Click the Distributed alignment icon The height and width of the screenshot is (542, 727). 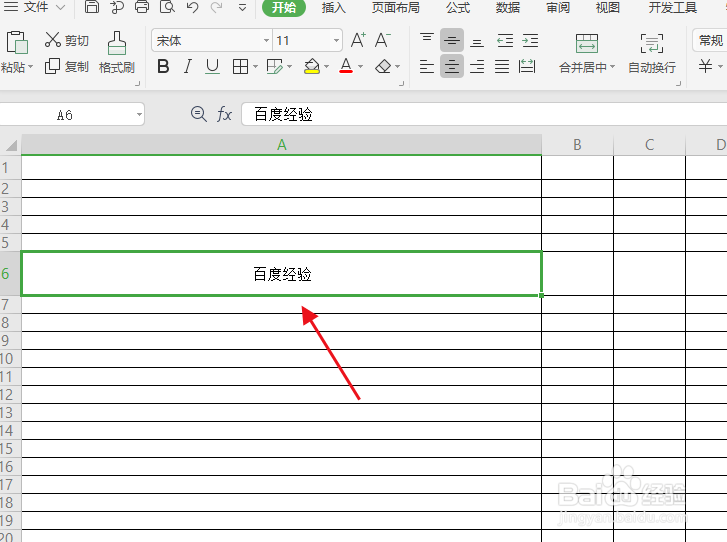click(527, 66)
